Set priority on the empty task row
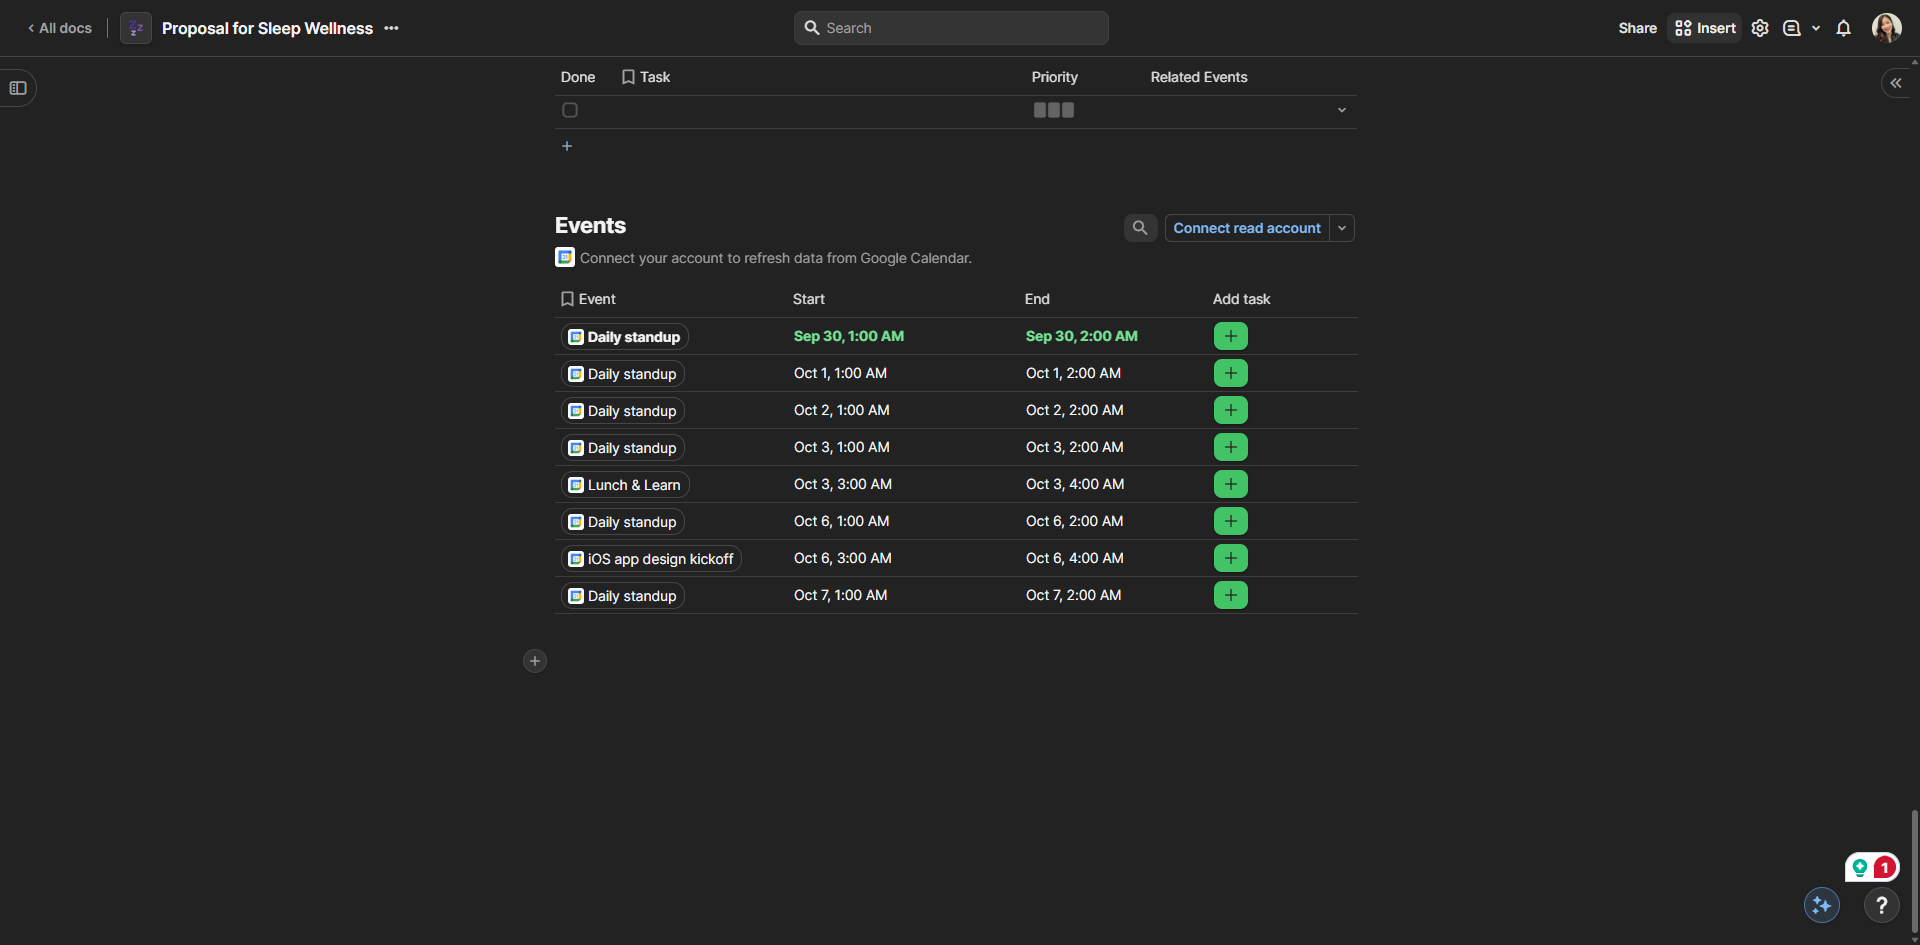The width and height of the screenshot is (1920, 945). tap(1054, 110)
